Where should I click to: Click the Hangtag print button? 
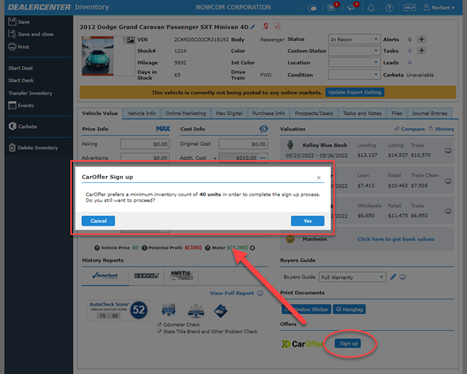click(349, 309)
